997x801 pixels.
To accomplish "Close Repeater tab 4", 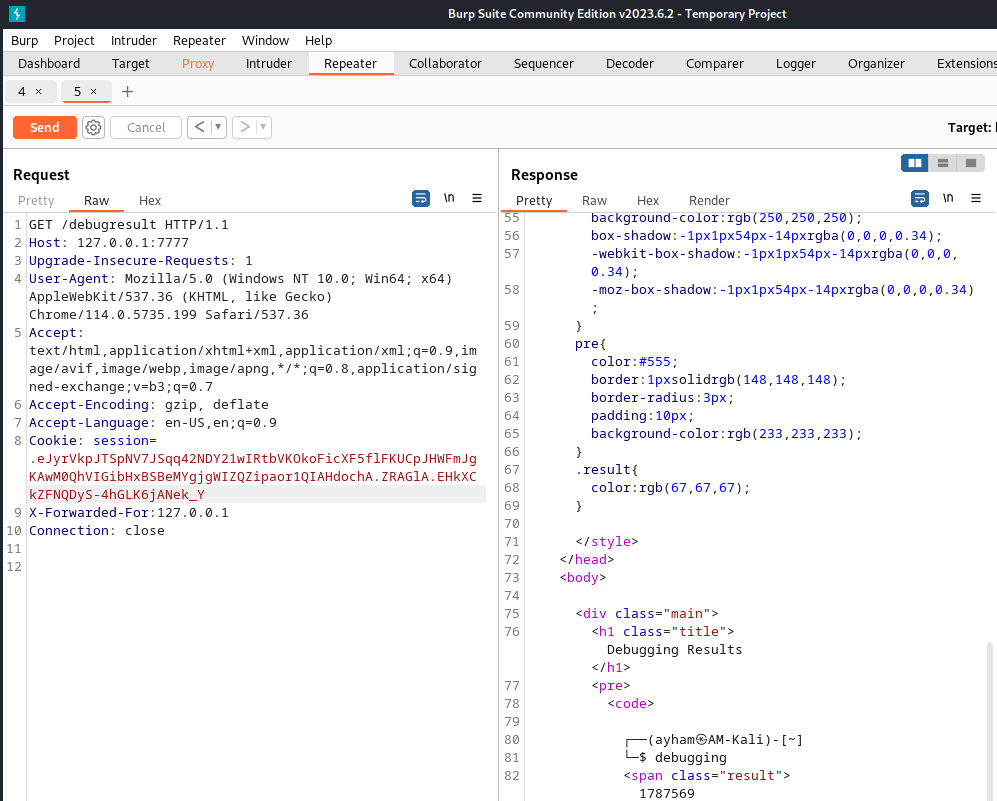I will tap(39, 92).
